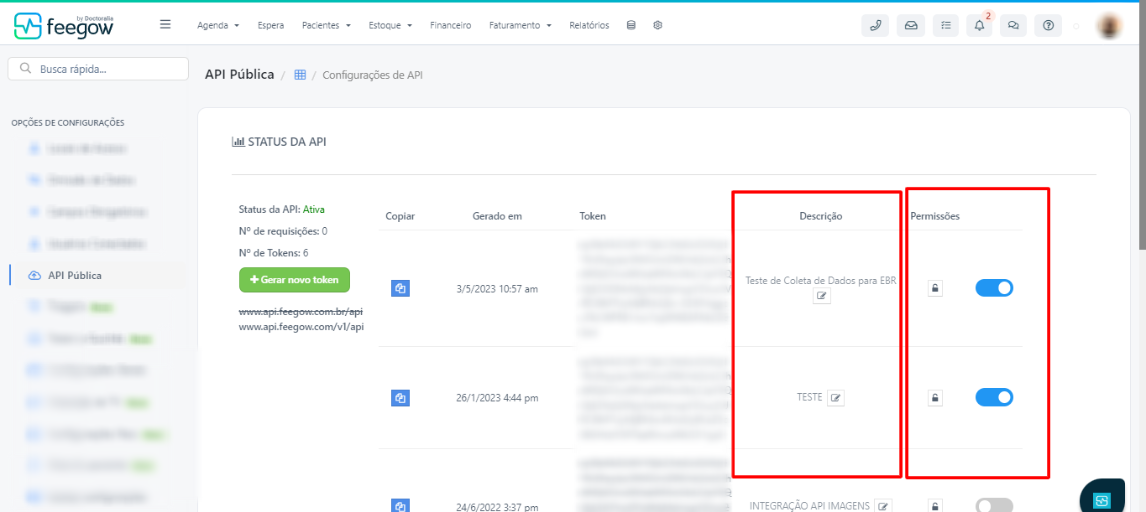Open the Relatórios menu item
This screenshot has height=512, width=1146.
pos(589,25)
